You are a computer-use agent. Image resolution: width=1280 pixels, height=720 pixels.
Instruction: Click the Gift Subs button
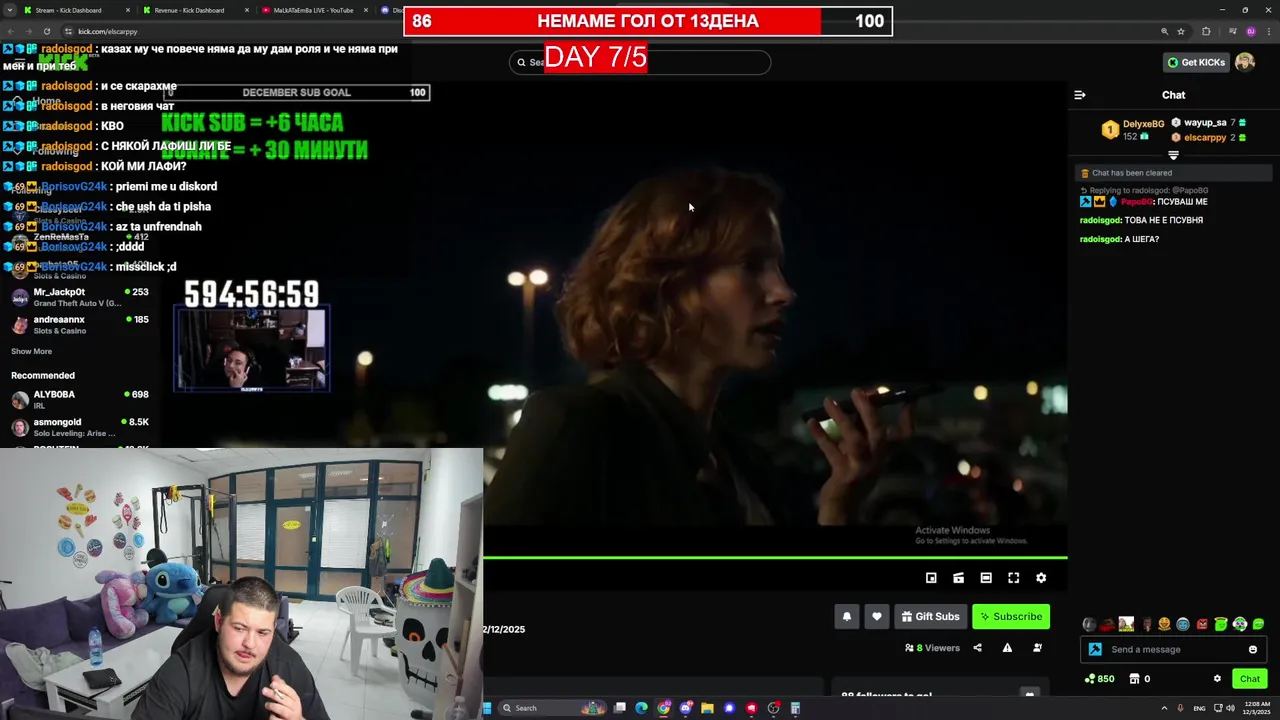click(930, 617)
